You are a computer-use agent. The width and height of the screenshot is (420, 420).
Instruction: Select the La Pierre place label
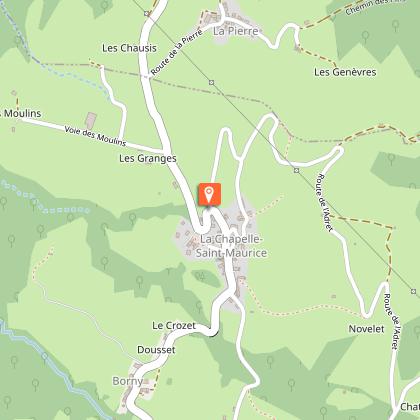[x=236, y=31]
